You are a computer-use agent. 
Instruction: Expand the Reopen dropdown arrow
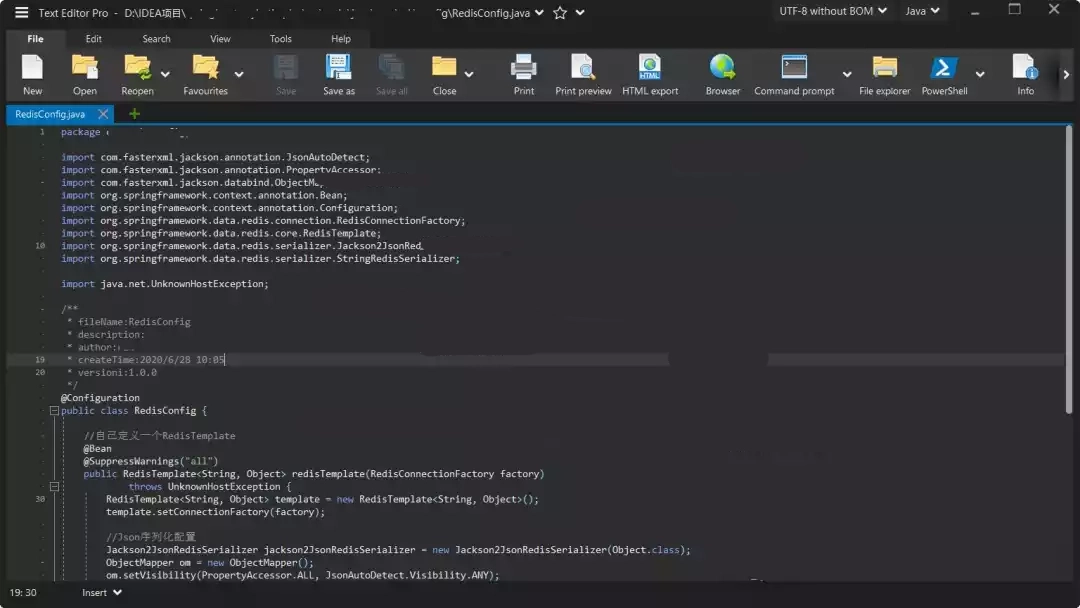tap(165, 74)
